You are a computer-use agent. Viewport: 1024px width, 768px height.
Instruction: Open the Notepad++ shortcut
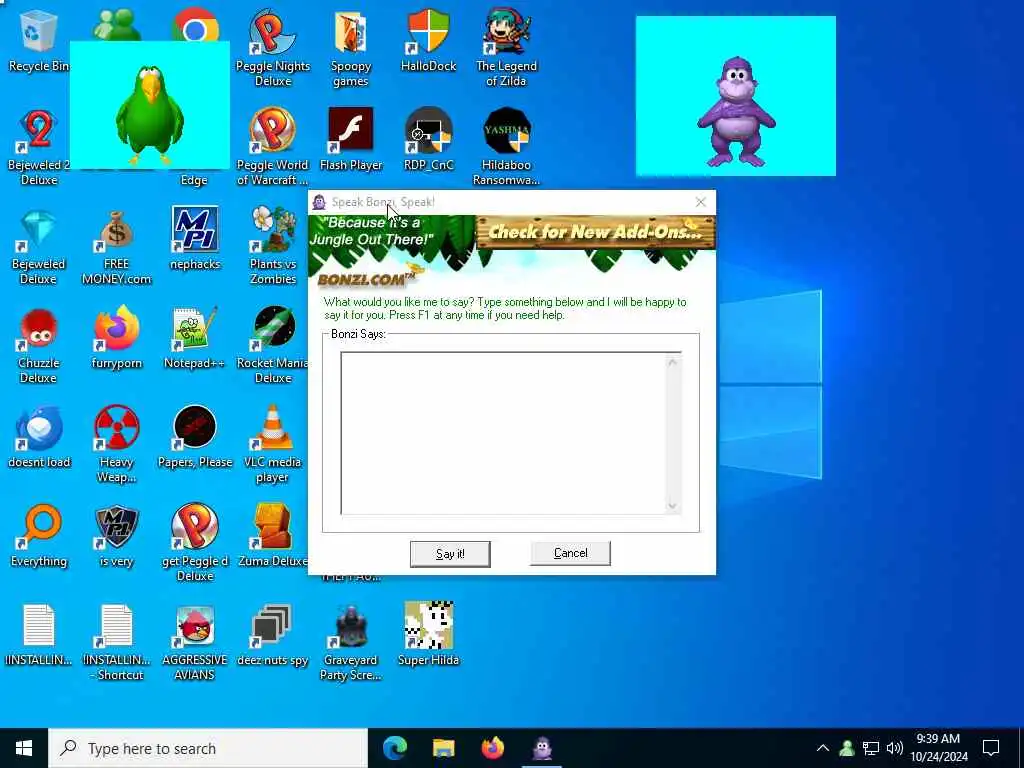coord(195,330)
